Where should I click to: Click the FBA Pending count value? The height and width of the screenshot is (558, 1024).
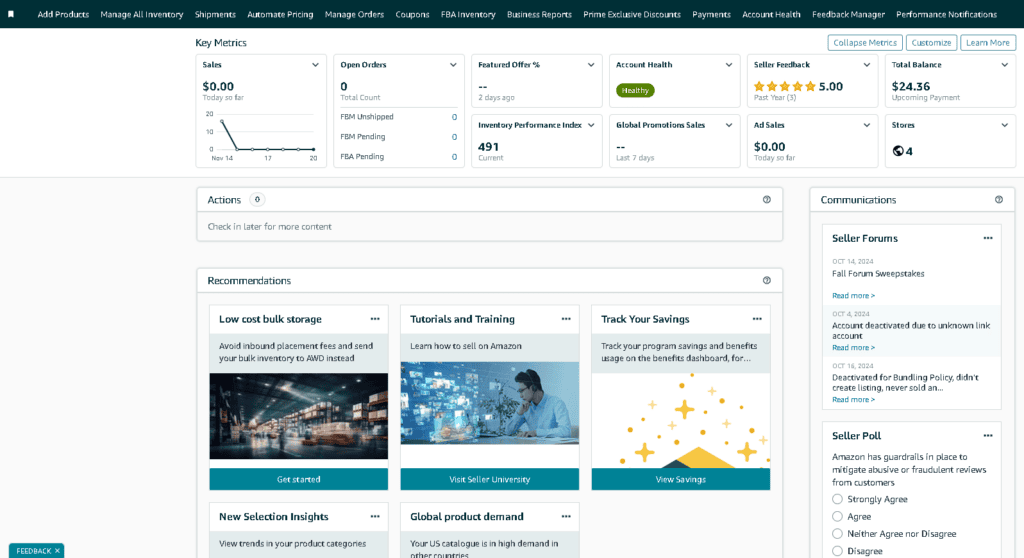click(x=455, y=157)
